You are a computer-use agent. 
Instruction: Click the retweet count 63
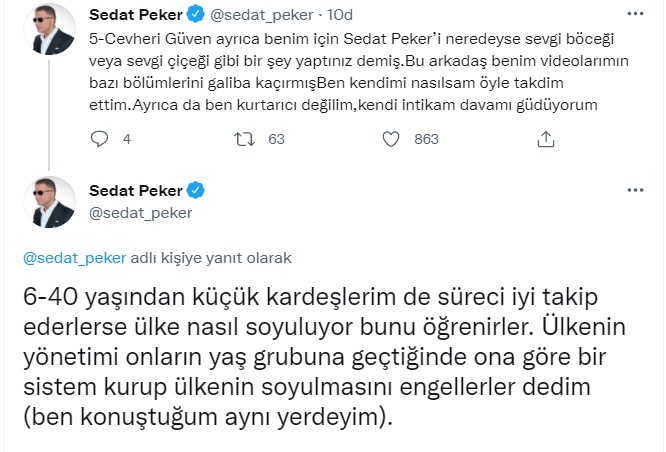pos(276,139)
